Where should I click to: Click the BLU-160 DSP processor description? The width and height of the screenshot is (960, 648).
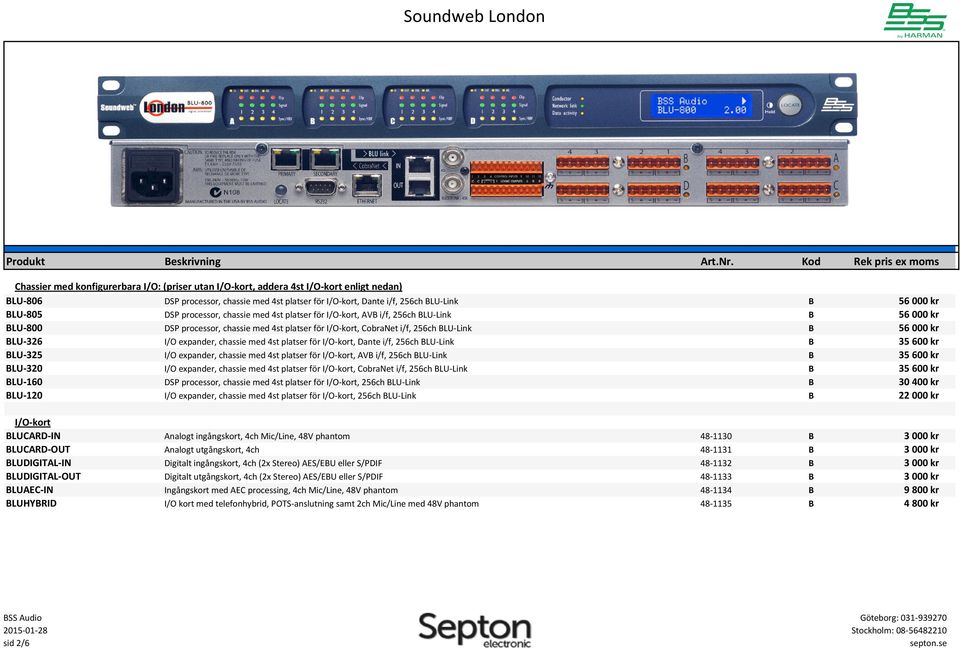(x=292, y=382)
